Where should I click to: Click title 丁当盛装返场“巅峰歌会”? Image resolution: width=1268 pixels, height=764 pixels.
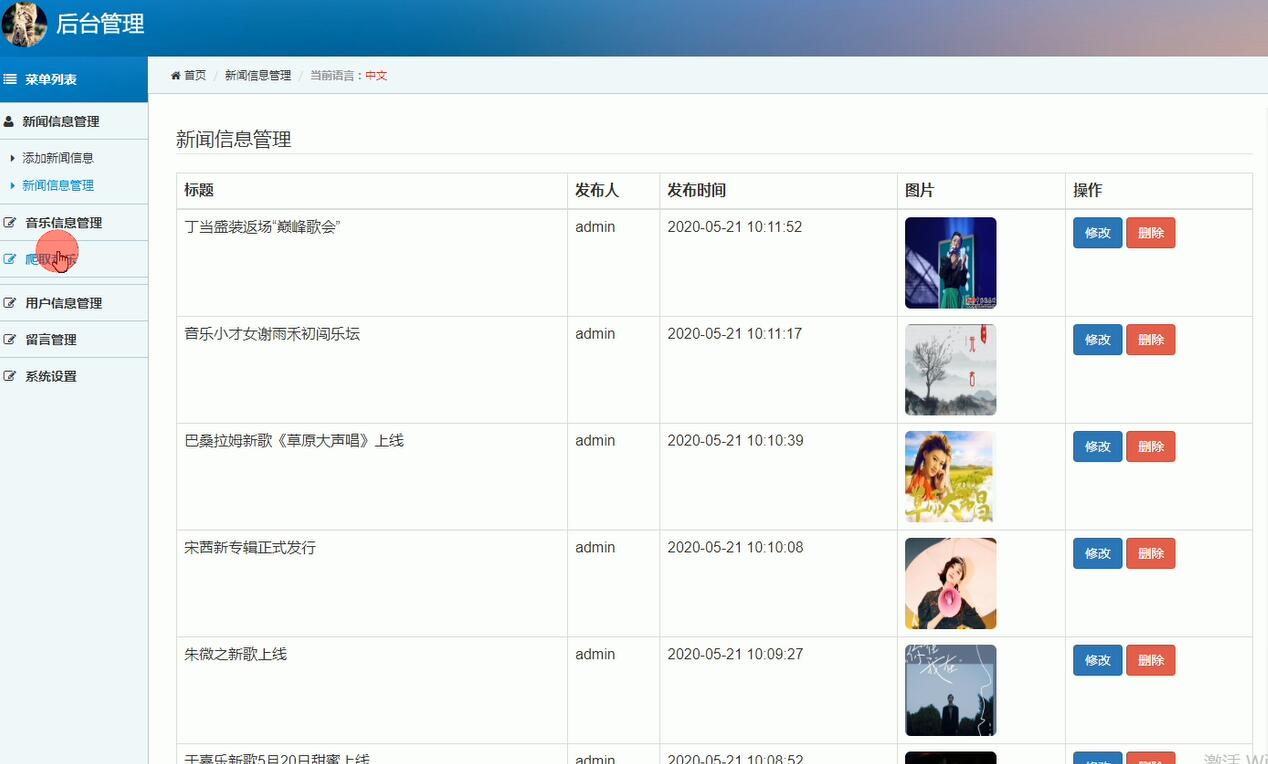[263, 227]
